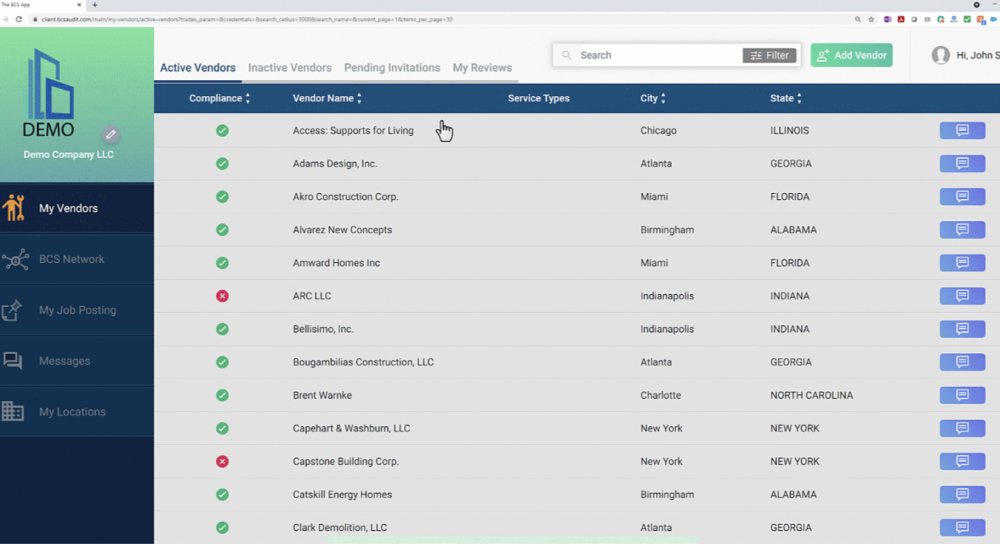Sort by Vendor Name column arrows
This screenshot has width=1000, height=544.
pyautogui.click(x=359, y=98)
